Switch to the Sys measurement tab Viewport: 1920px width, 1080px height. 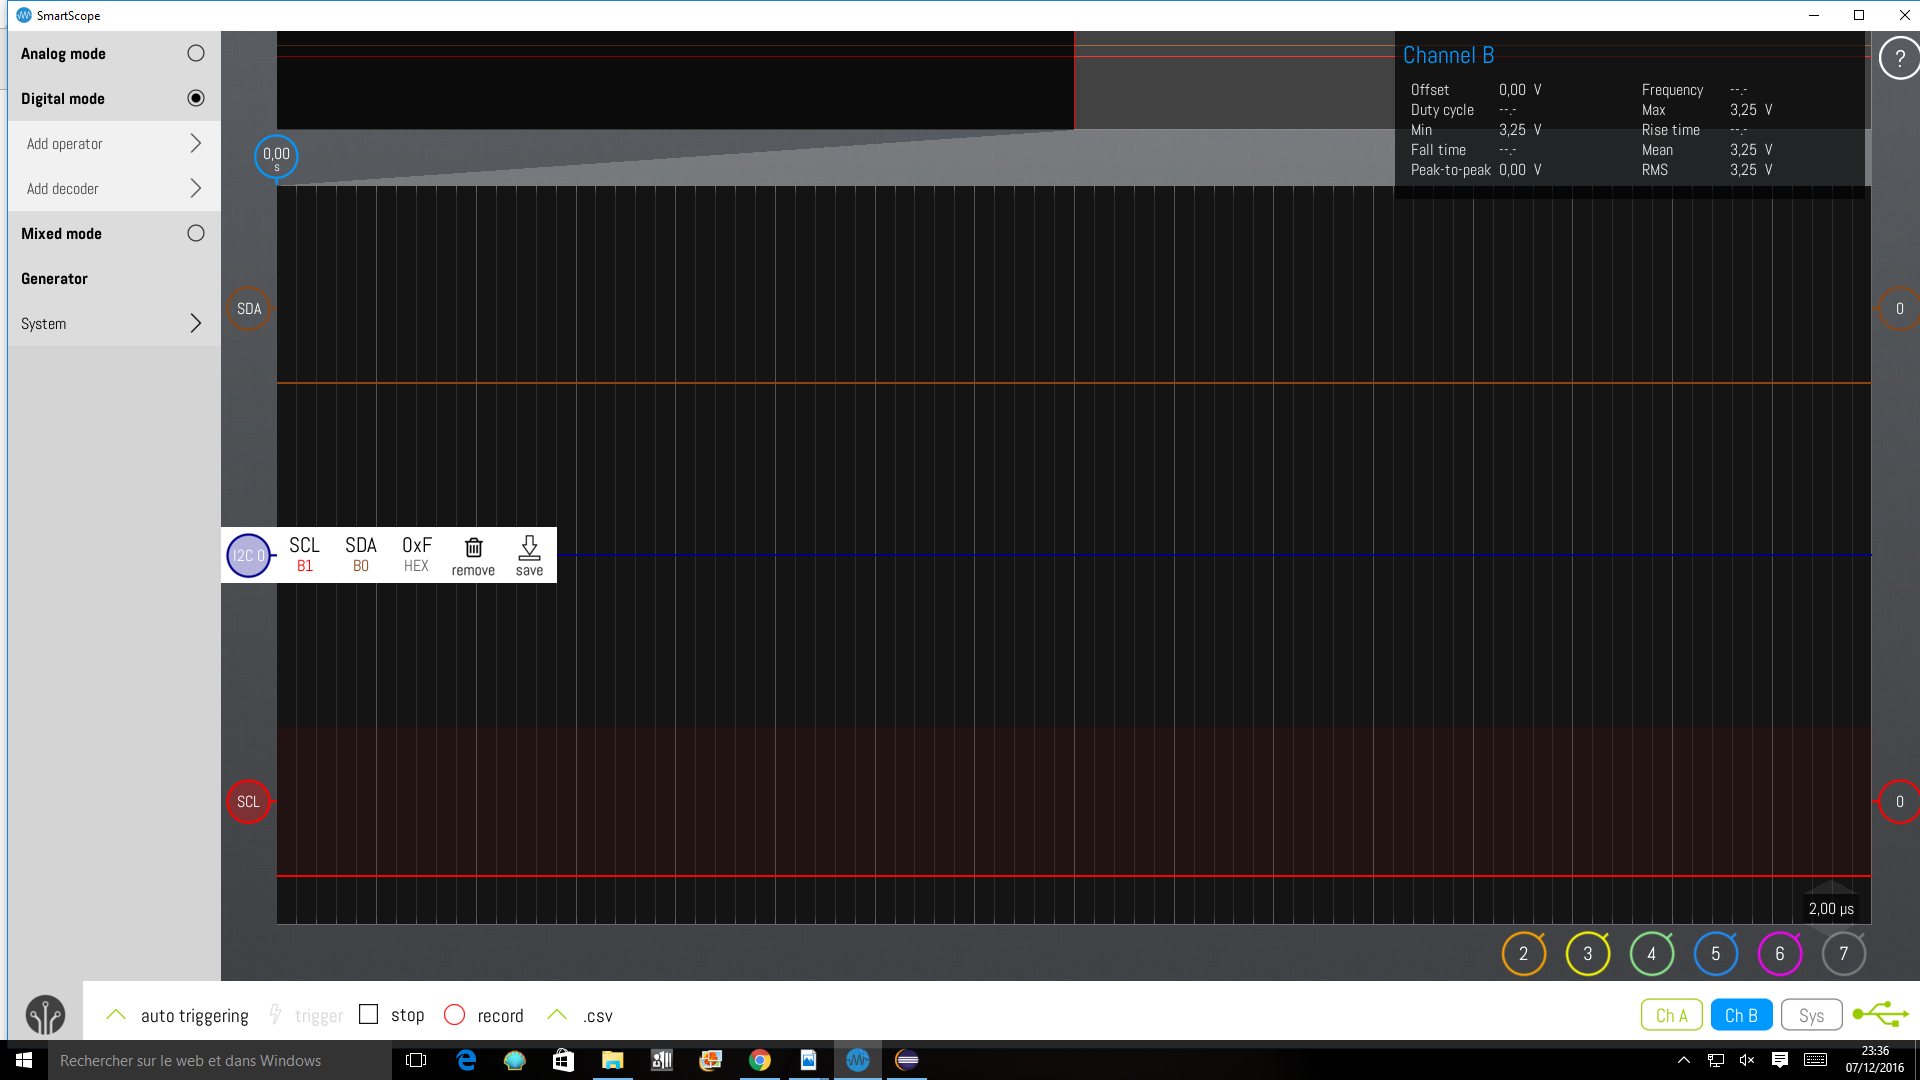click(x=1811, y=1015)
